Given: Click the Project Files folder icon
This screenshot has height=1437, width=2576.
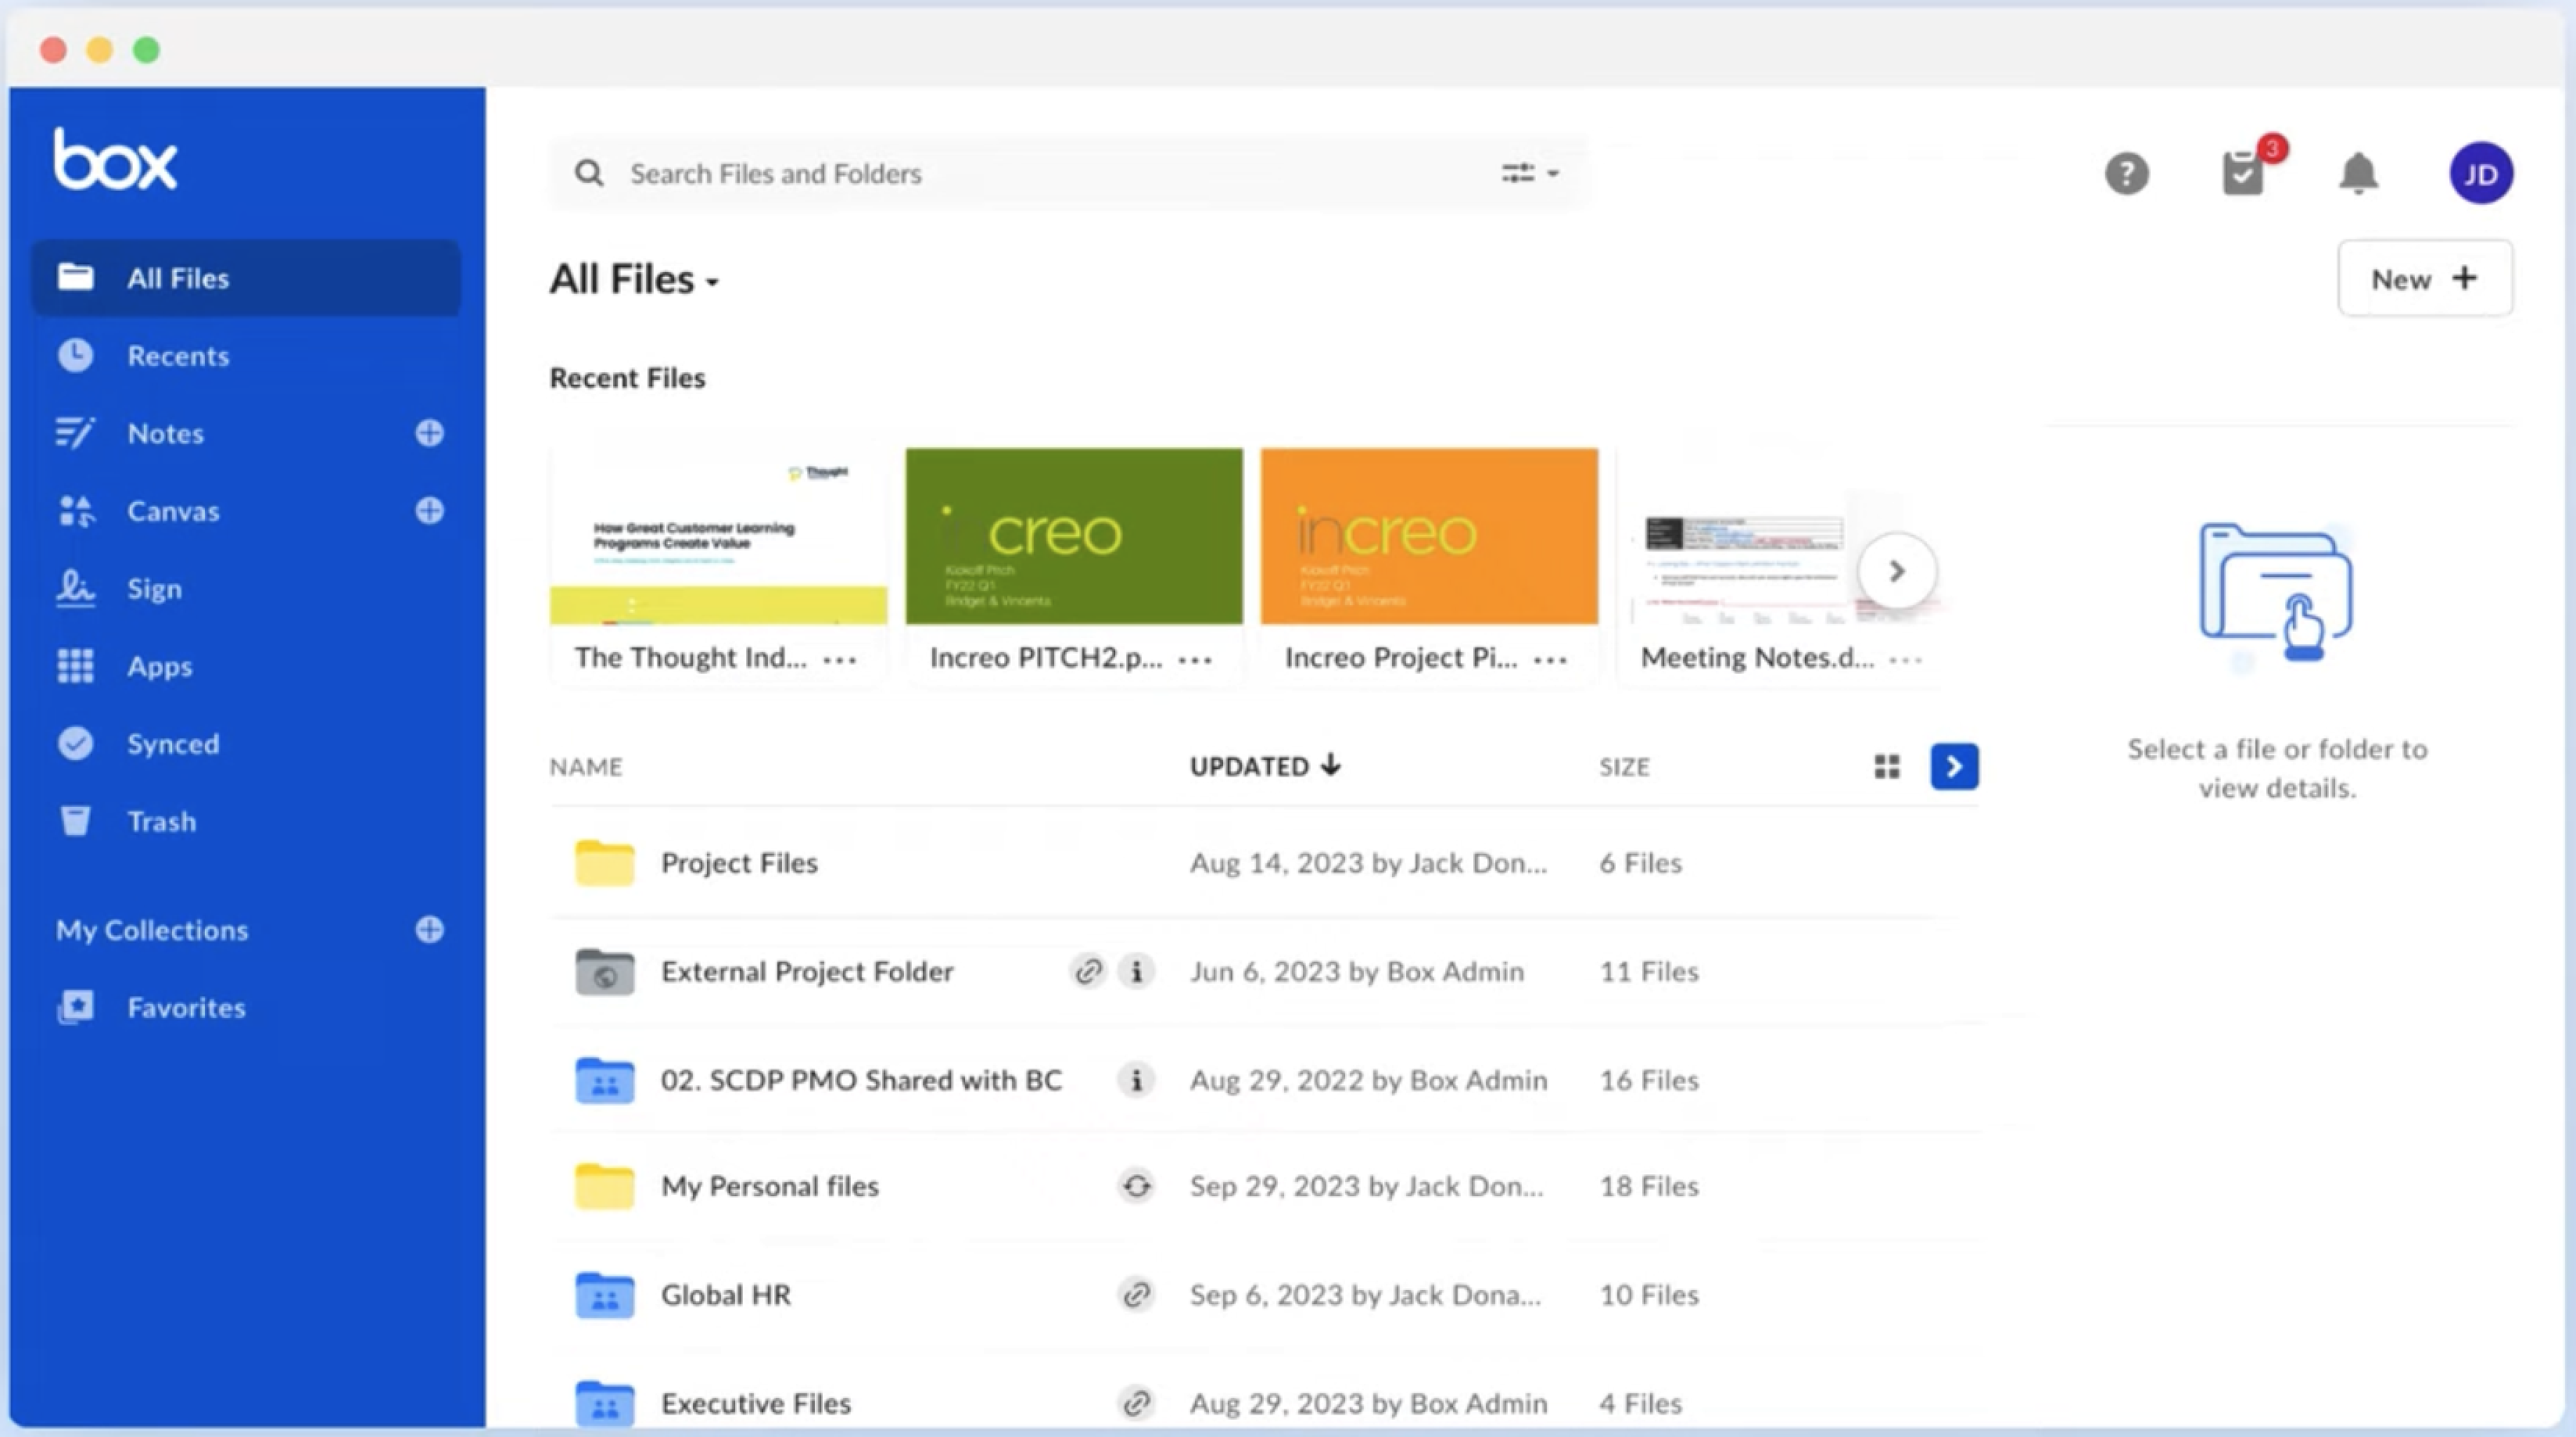Looking at the screenshot, I should point(604,863).
